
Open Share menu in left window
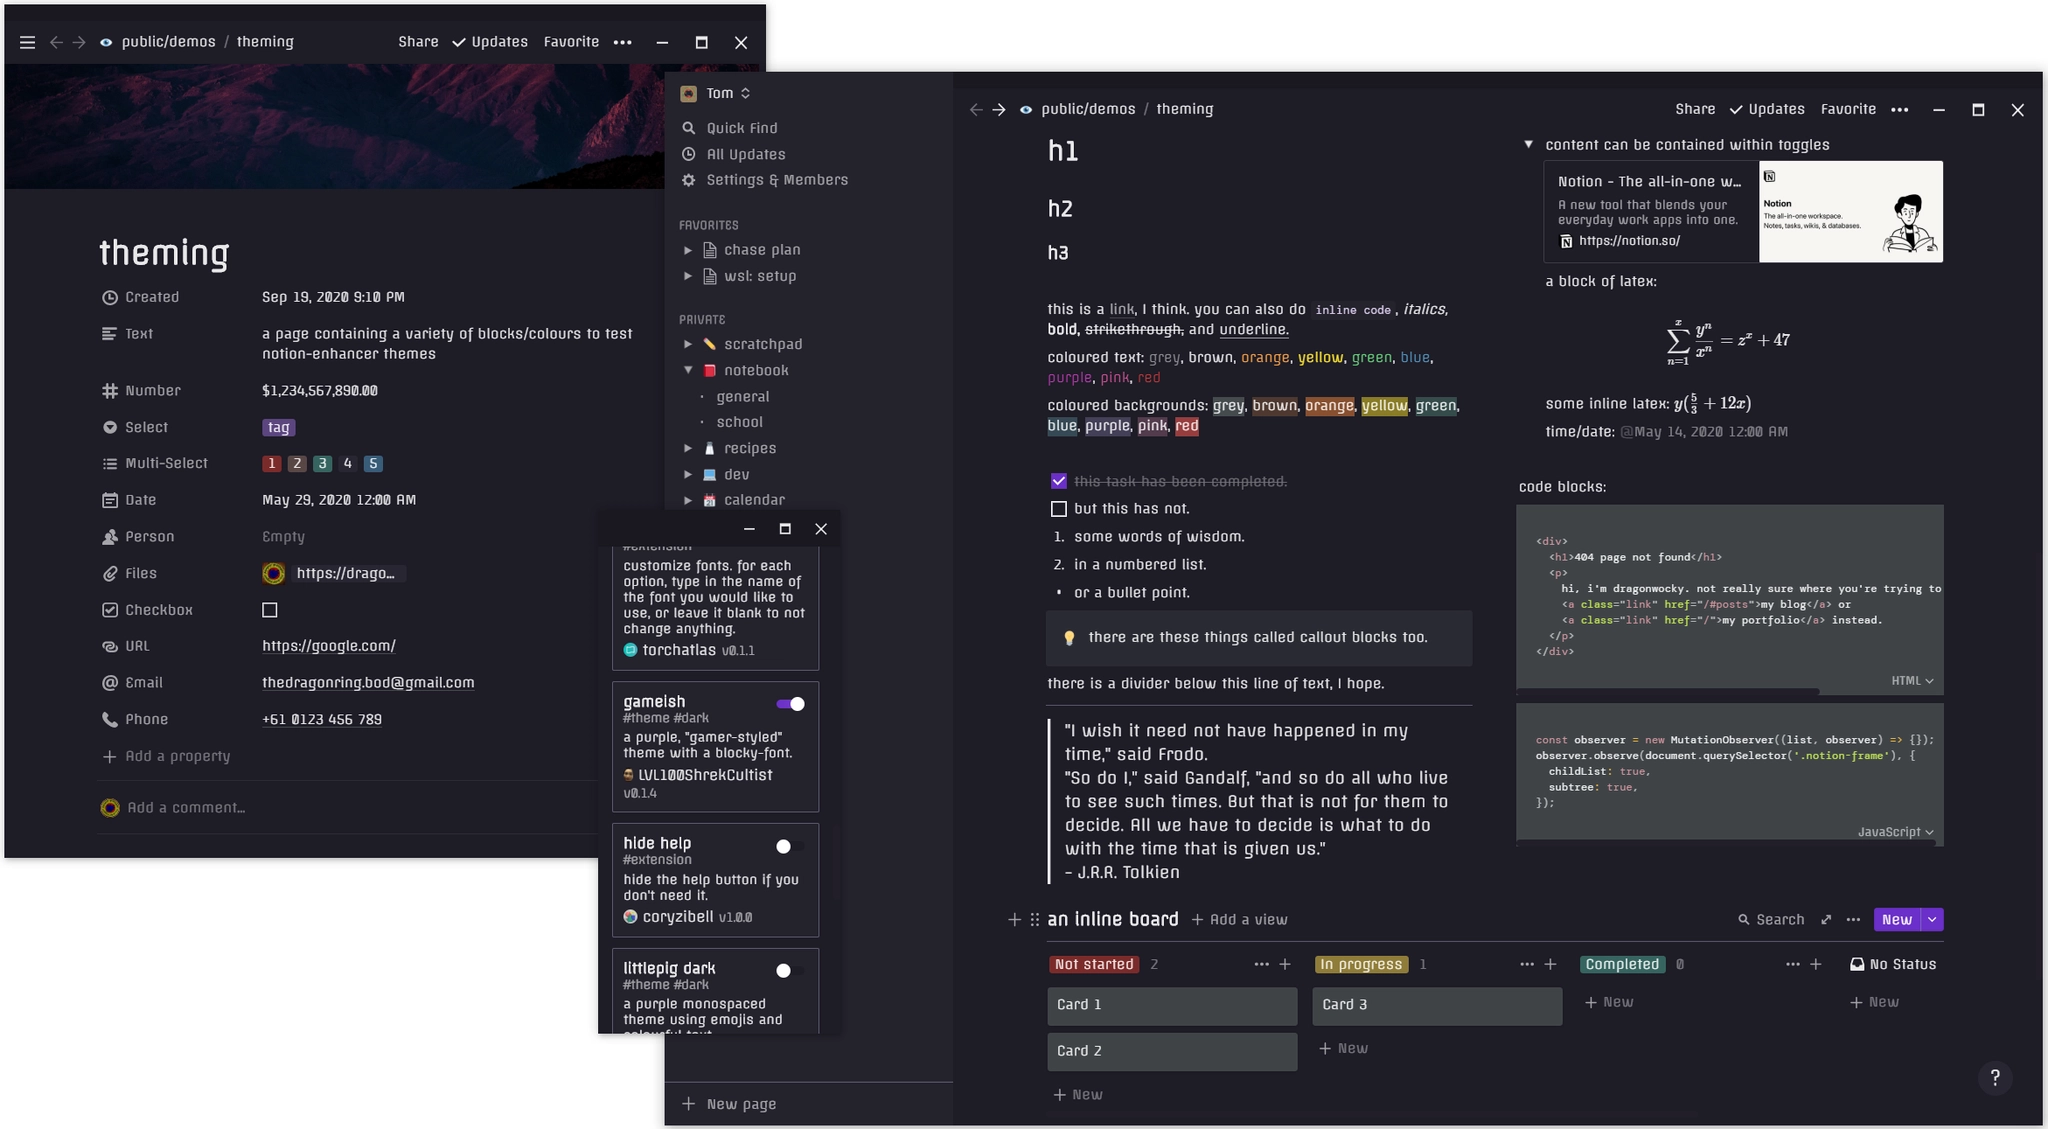tap(418, 42)
